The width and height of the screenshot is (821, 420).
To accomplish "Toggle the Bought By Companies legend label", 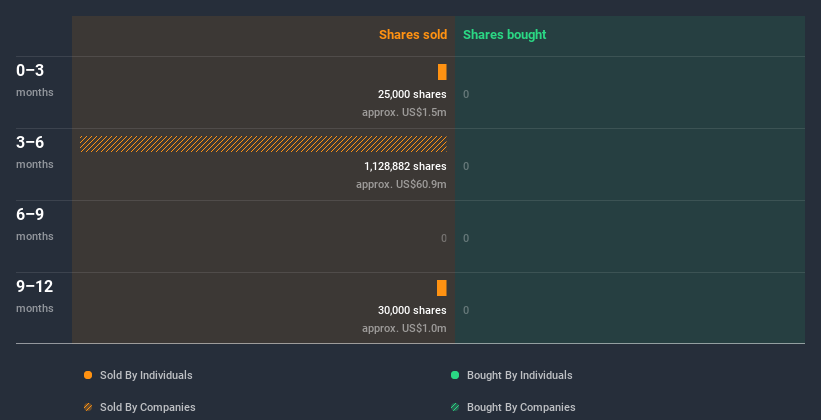I will (x=521, y=407).
